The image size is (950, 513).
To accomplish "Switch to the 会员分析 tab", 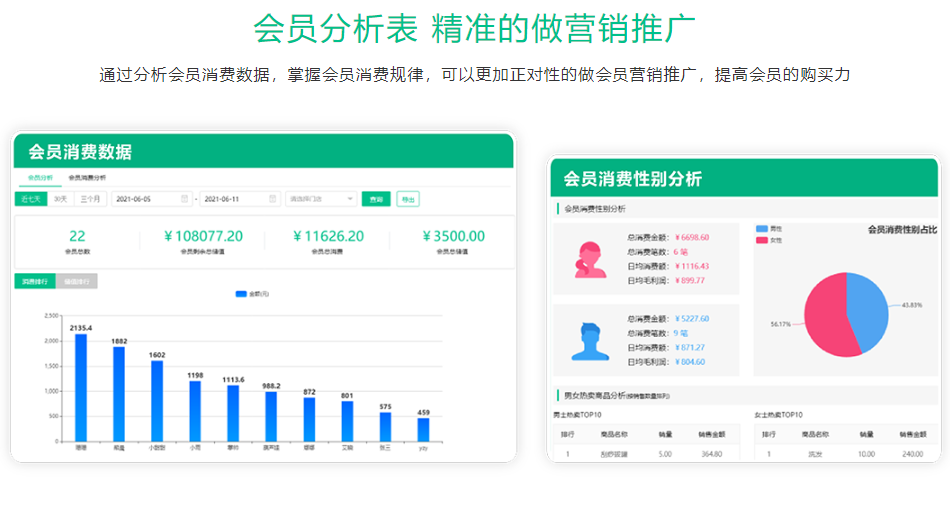I will pos(40,177).
